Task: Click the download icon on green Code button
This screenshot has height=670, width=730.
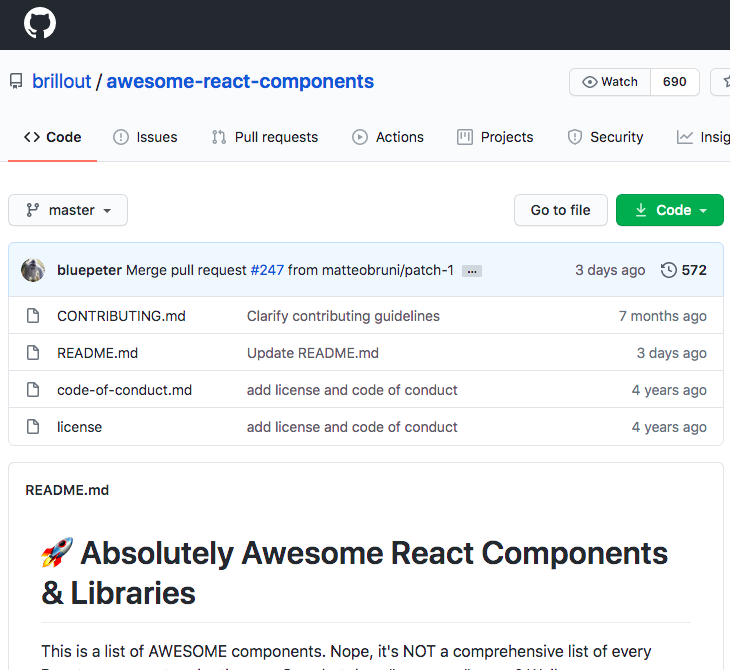Action: 641,210
